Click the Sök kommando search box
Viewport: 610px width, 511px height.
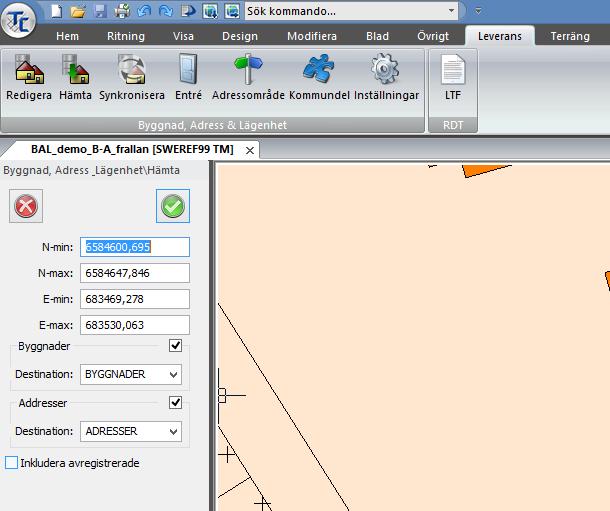point(345,11)
